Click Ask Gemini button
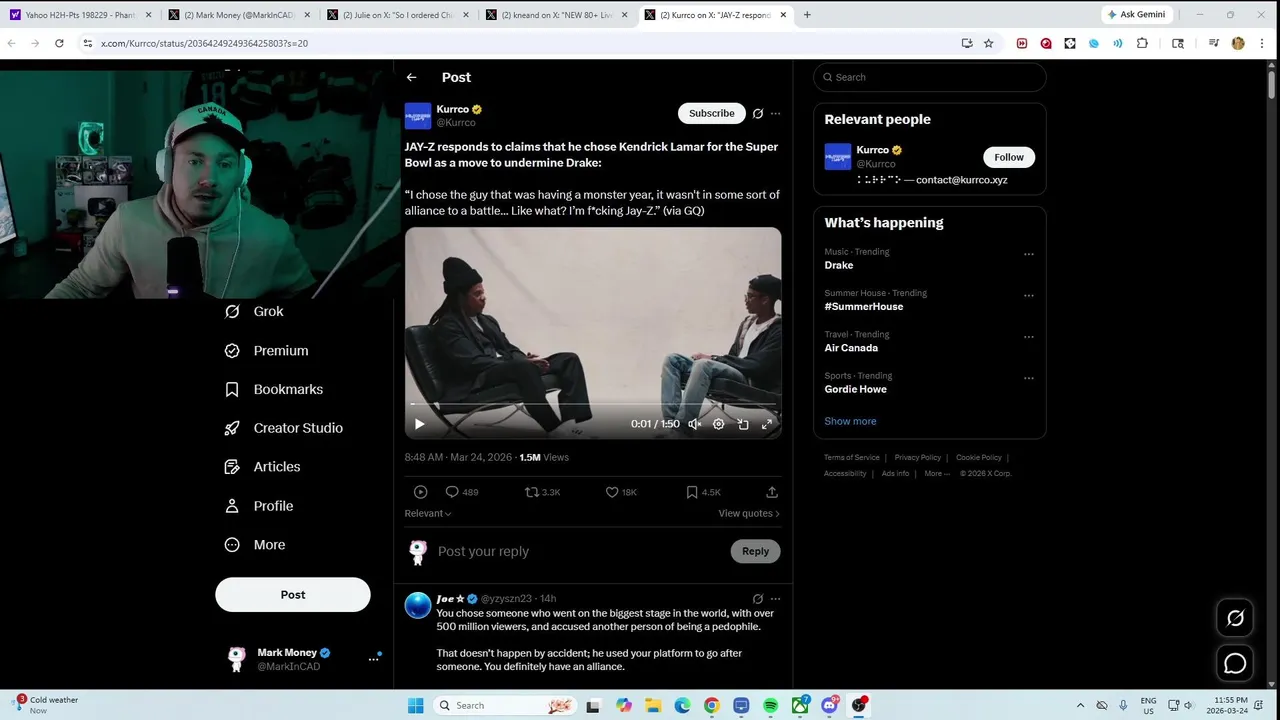Image resolution: width=1280 pixels, height=720 pixels. click(x=1136, y=15)
